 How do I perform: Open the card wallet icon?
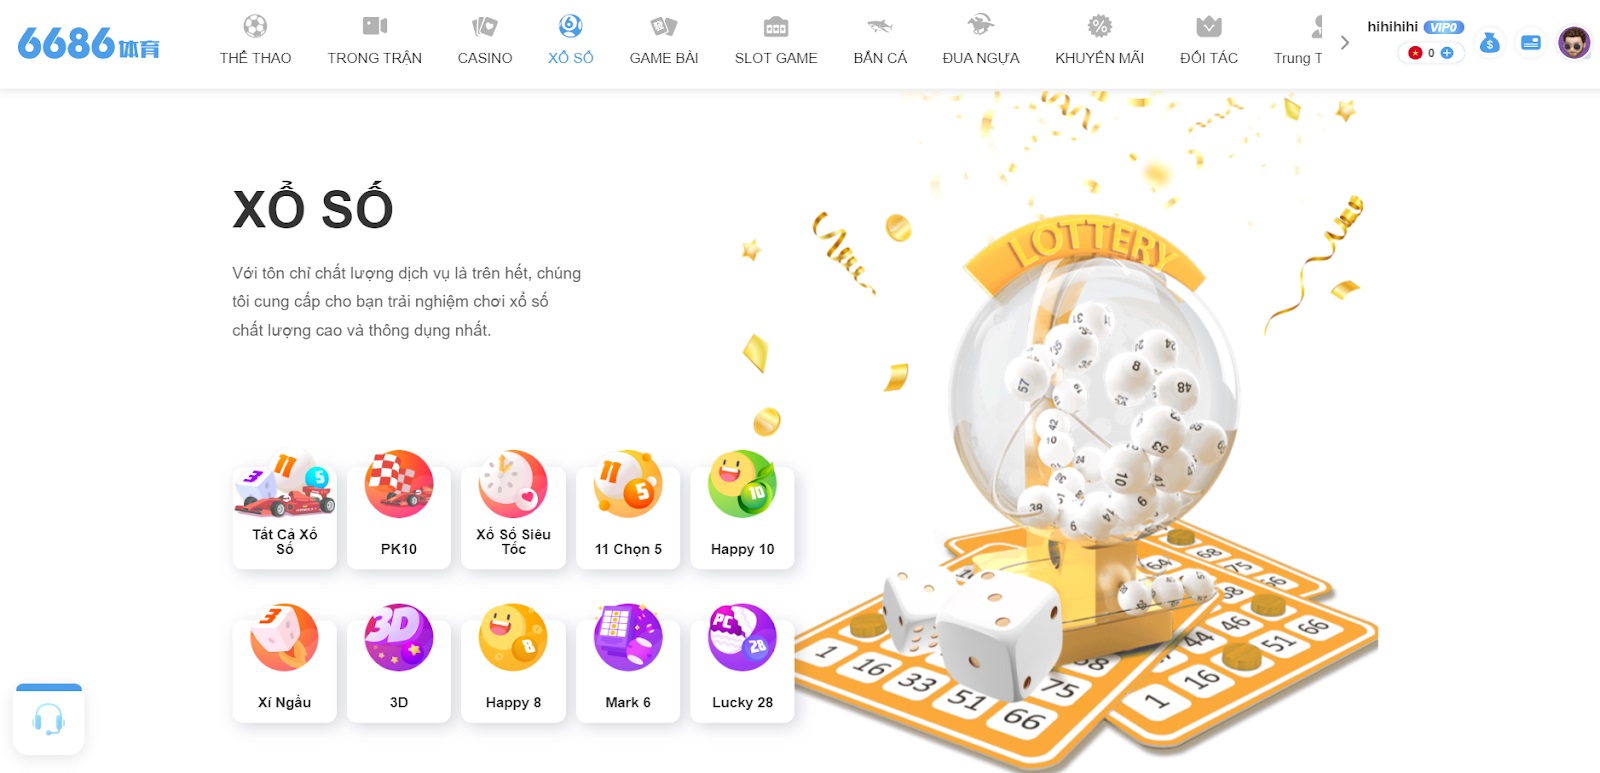click(1530, 43)
